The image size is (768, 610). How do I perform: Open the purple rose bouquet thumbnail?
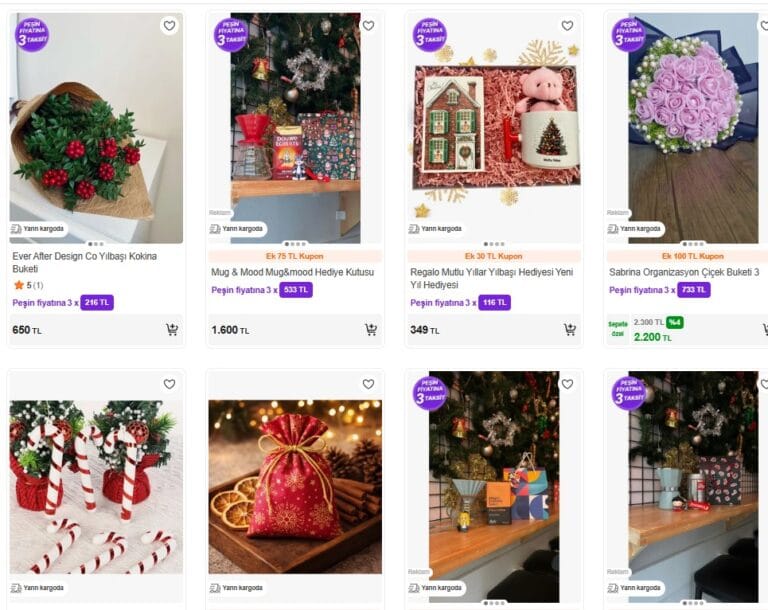click(693, 128)
